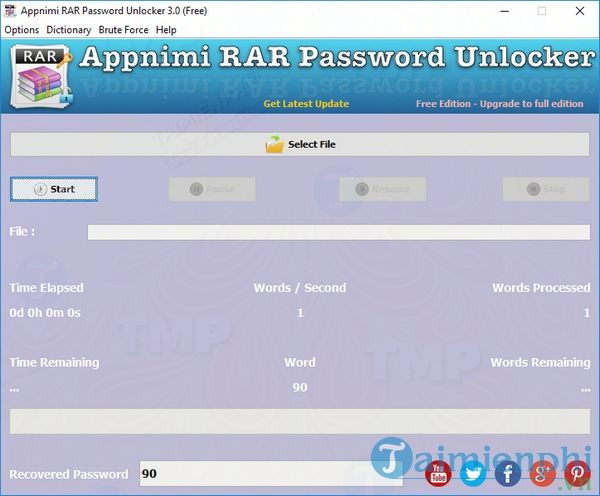600x496 pixels.
Task: Click the disabled Stop button
Action: coord(546,189)
